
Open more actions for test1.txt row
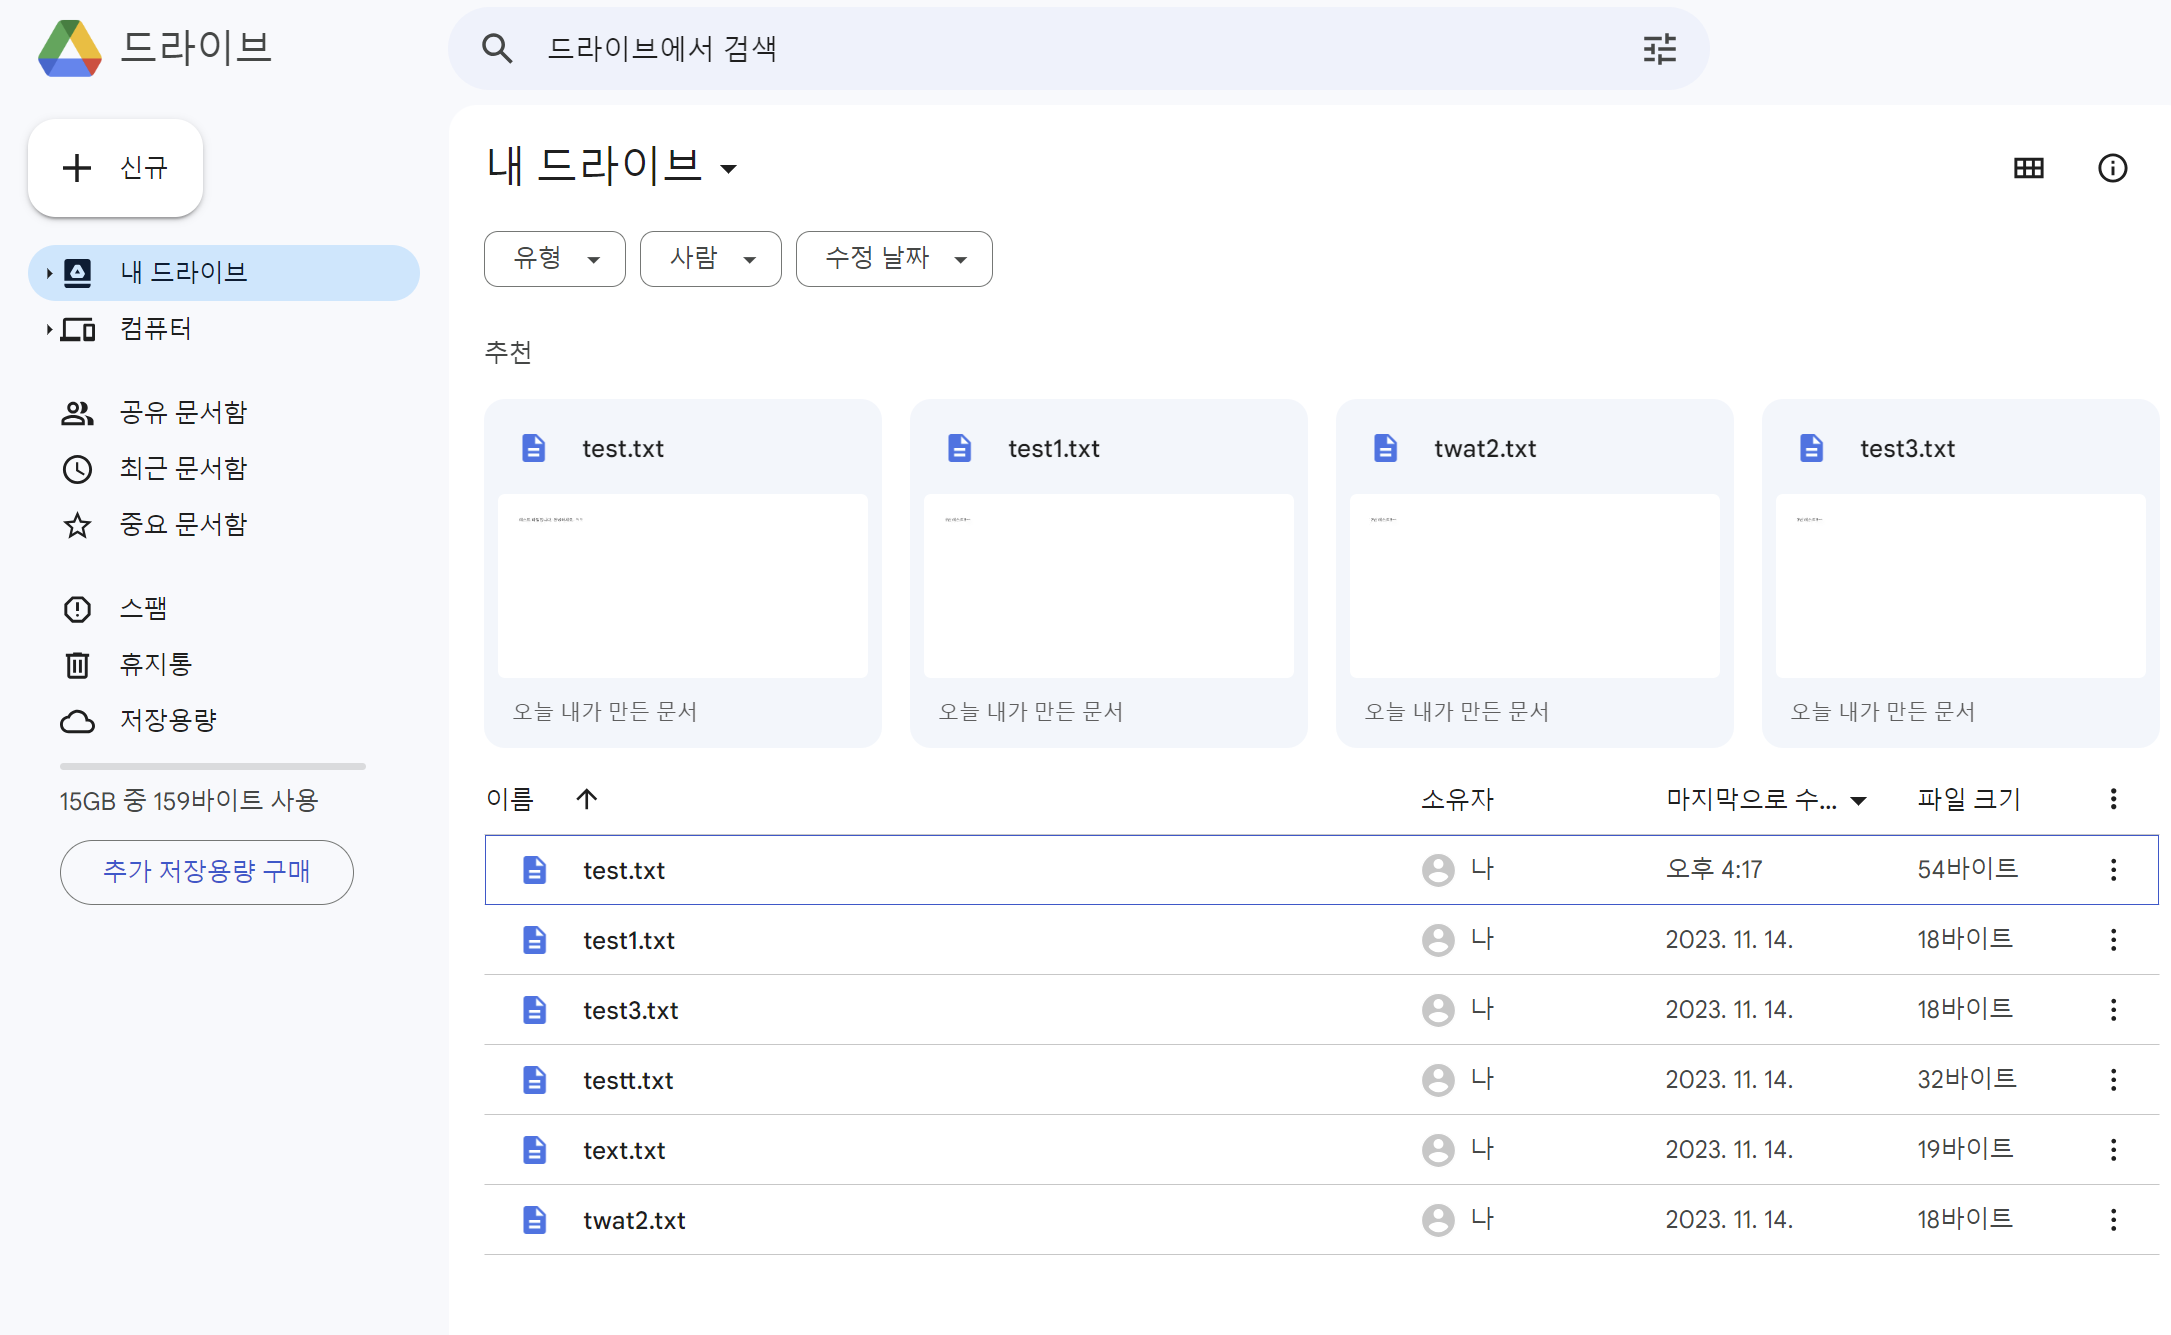point(2113,940)
